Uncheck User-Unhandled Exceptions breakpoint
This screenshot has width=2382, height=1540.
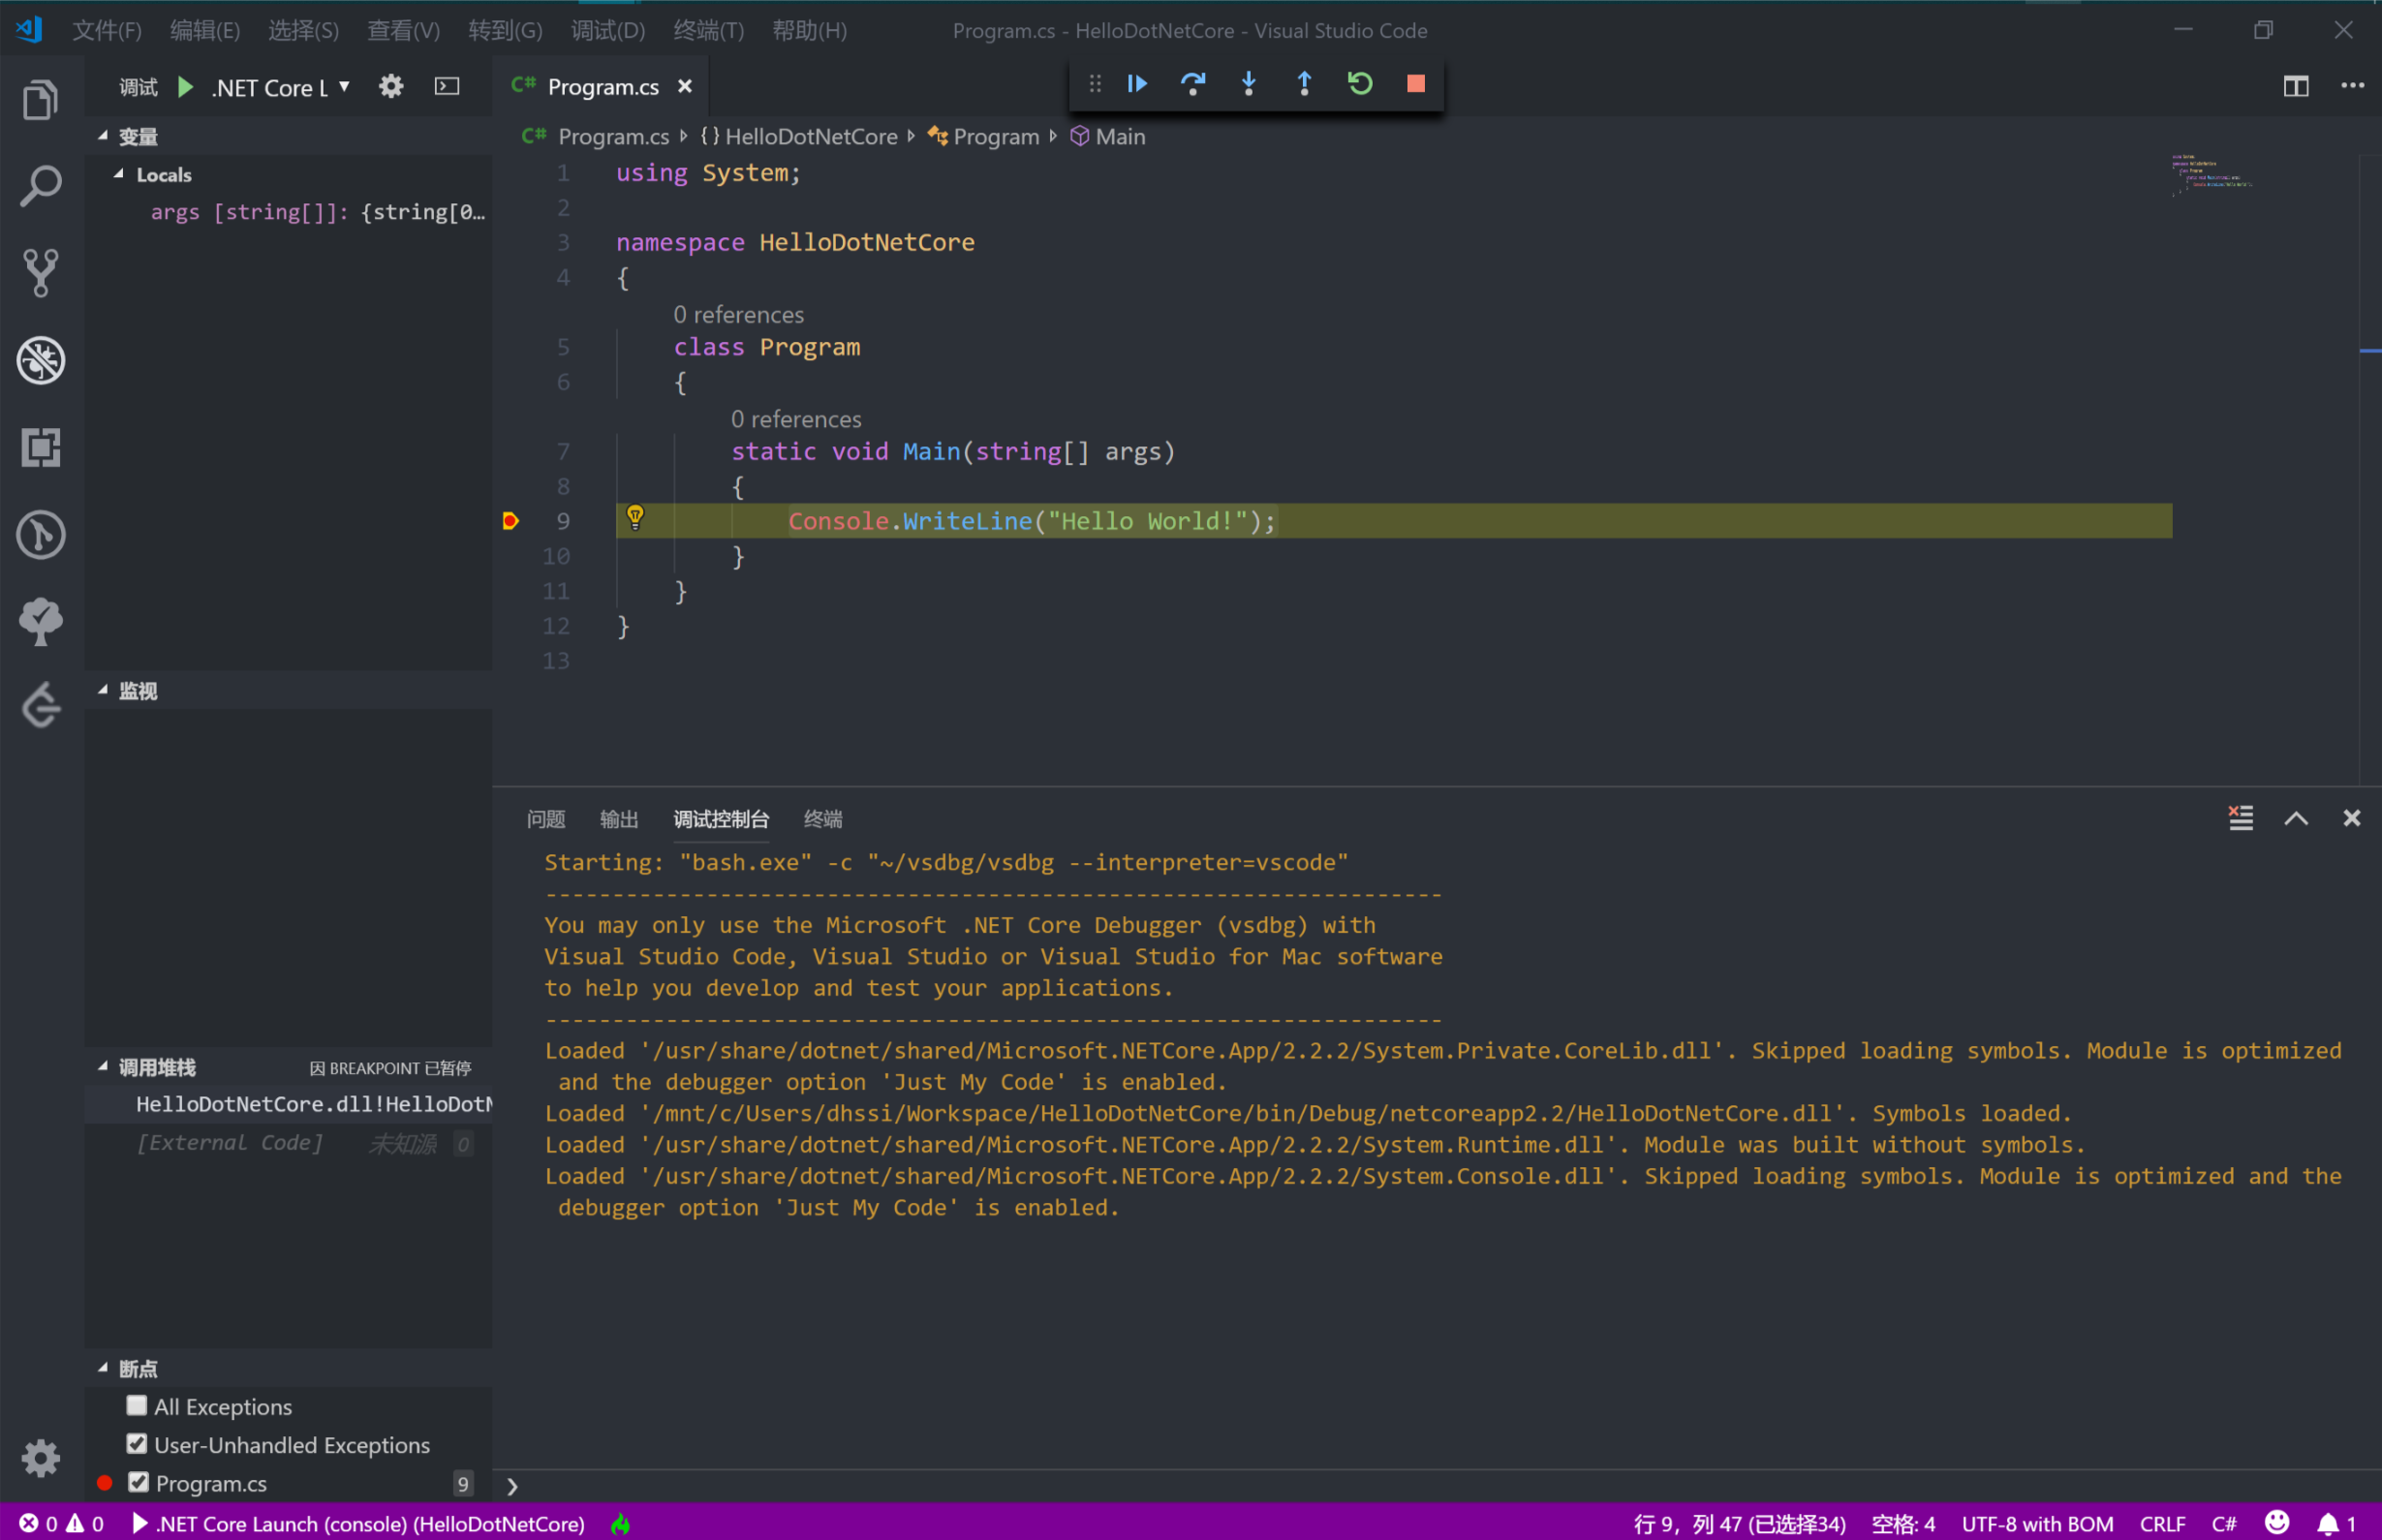click(137, 1444)
